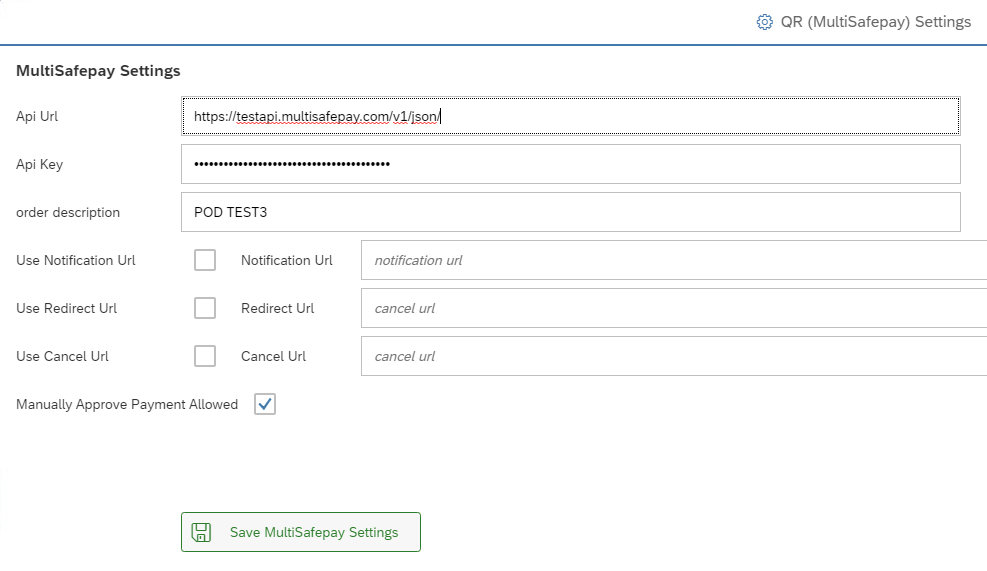Click the "Use Redirect Url" label text
987x571 pixels.
(x=67, y=308)
